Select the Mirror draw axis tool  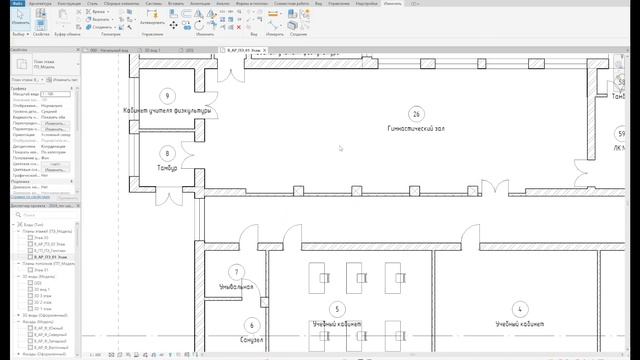tap(211, 13)
